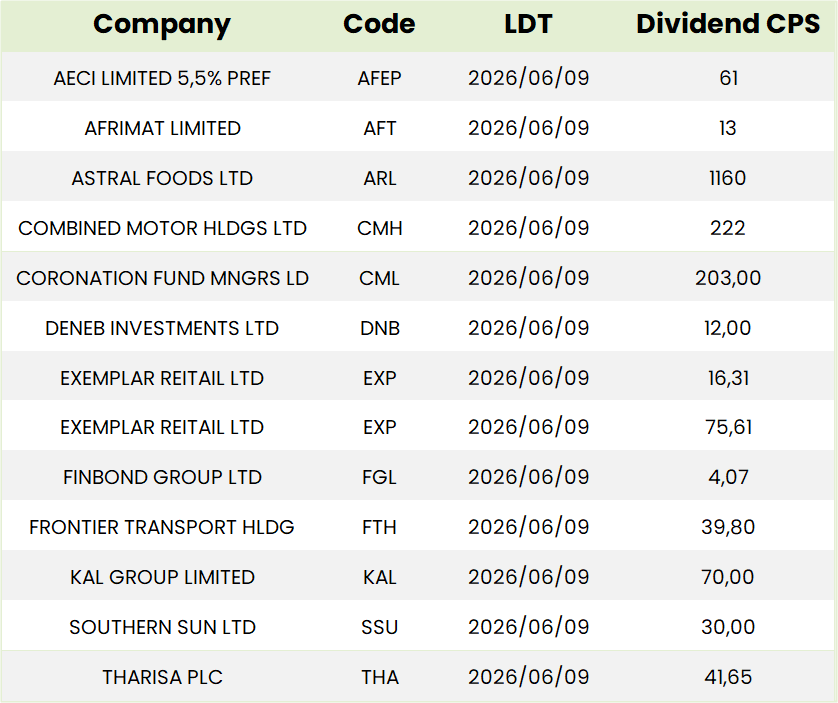The height and width of the screenshot is (703, 838).
Task: Click the LDT date in FINBOND GROUP row
Action: coord(528,477)
